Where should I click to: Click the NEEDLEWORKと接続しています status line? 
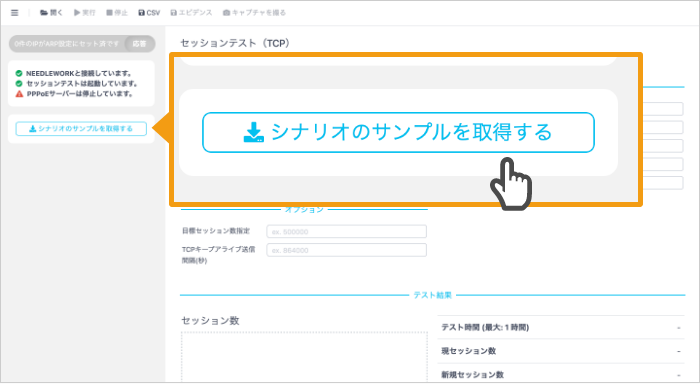(74, 73)
